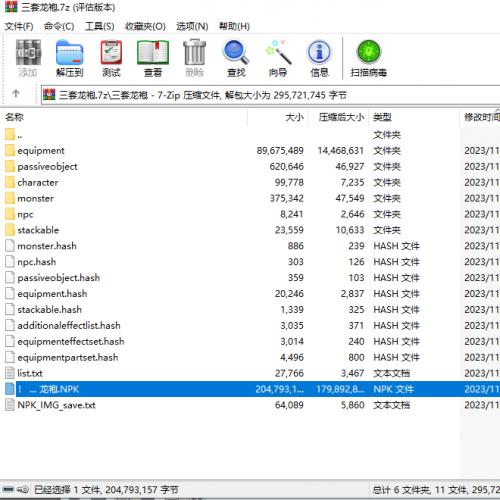The image size is (500, 500).
Task: Click the 扫描病毒 (Scan virus) icon
Action: coord(368,58)
